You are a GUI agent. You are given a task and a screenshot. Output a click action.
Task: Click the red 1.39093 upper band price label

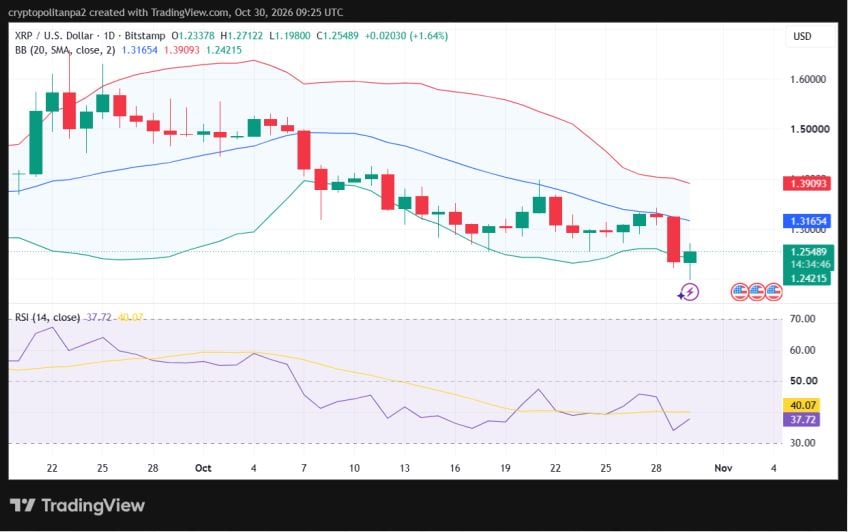(x=807, y=183)
